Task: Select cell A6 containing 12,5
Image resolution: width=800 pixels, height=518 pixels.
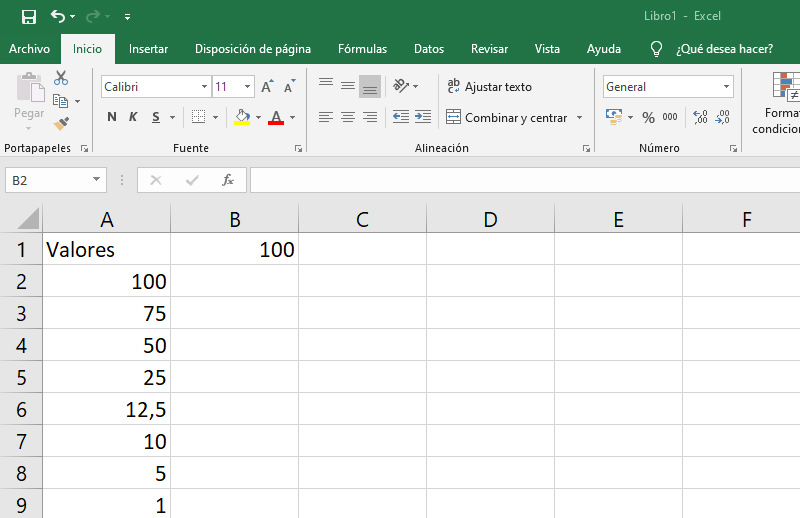Action: [x=107, y=409]
